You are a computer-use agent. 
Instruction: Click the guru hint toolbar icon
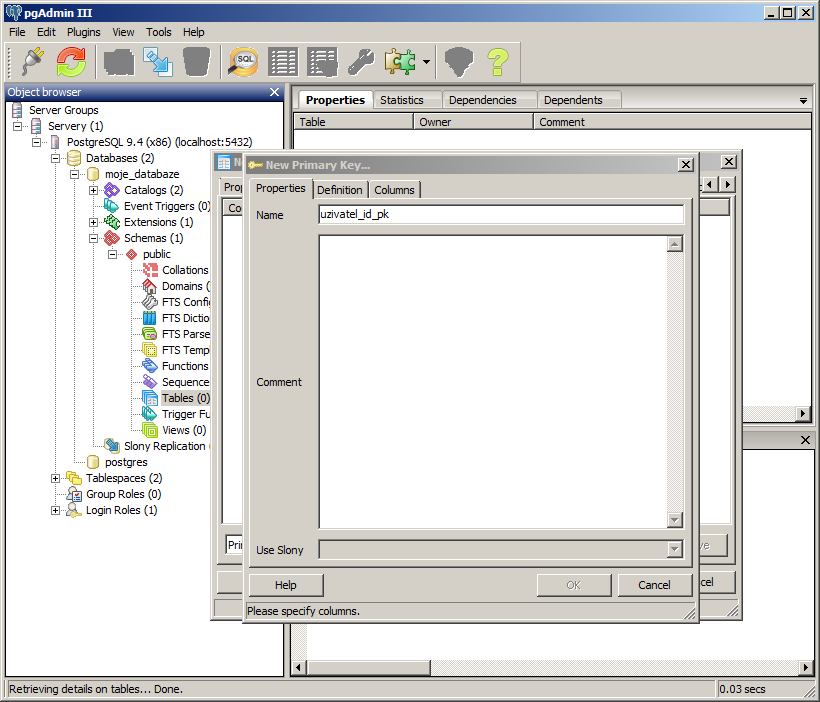(x=459, y=62)
